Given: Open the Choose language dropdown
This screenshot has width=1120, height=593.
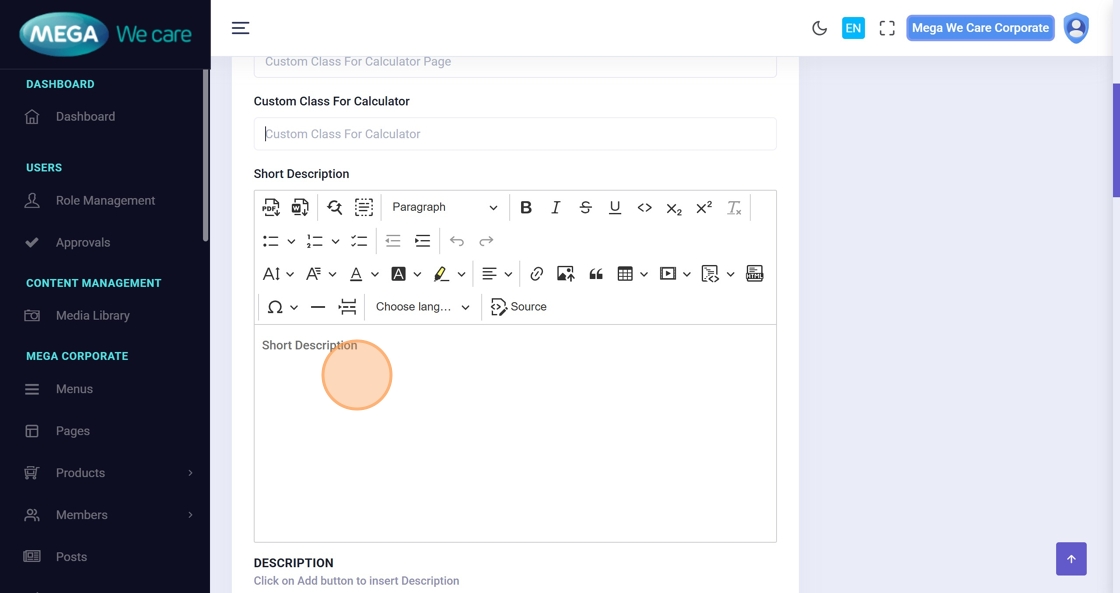Looking at the screenshot, I should click(x=422, y=307).
